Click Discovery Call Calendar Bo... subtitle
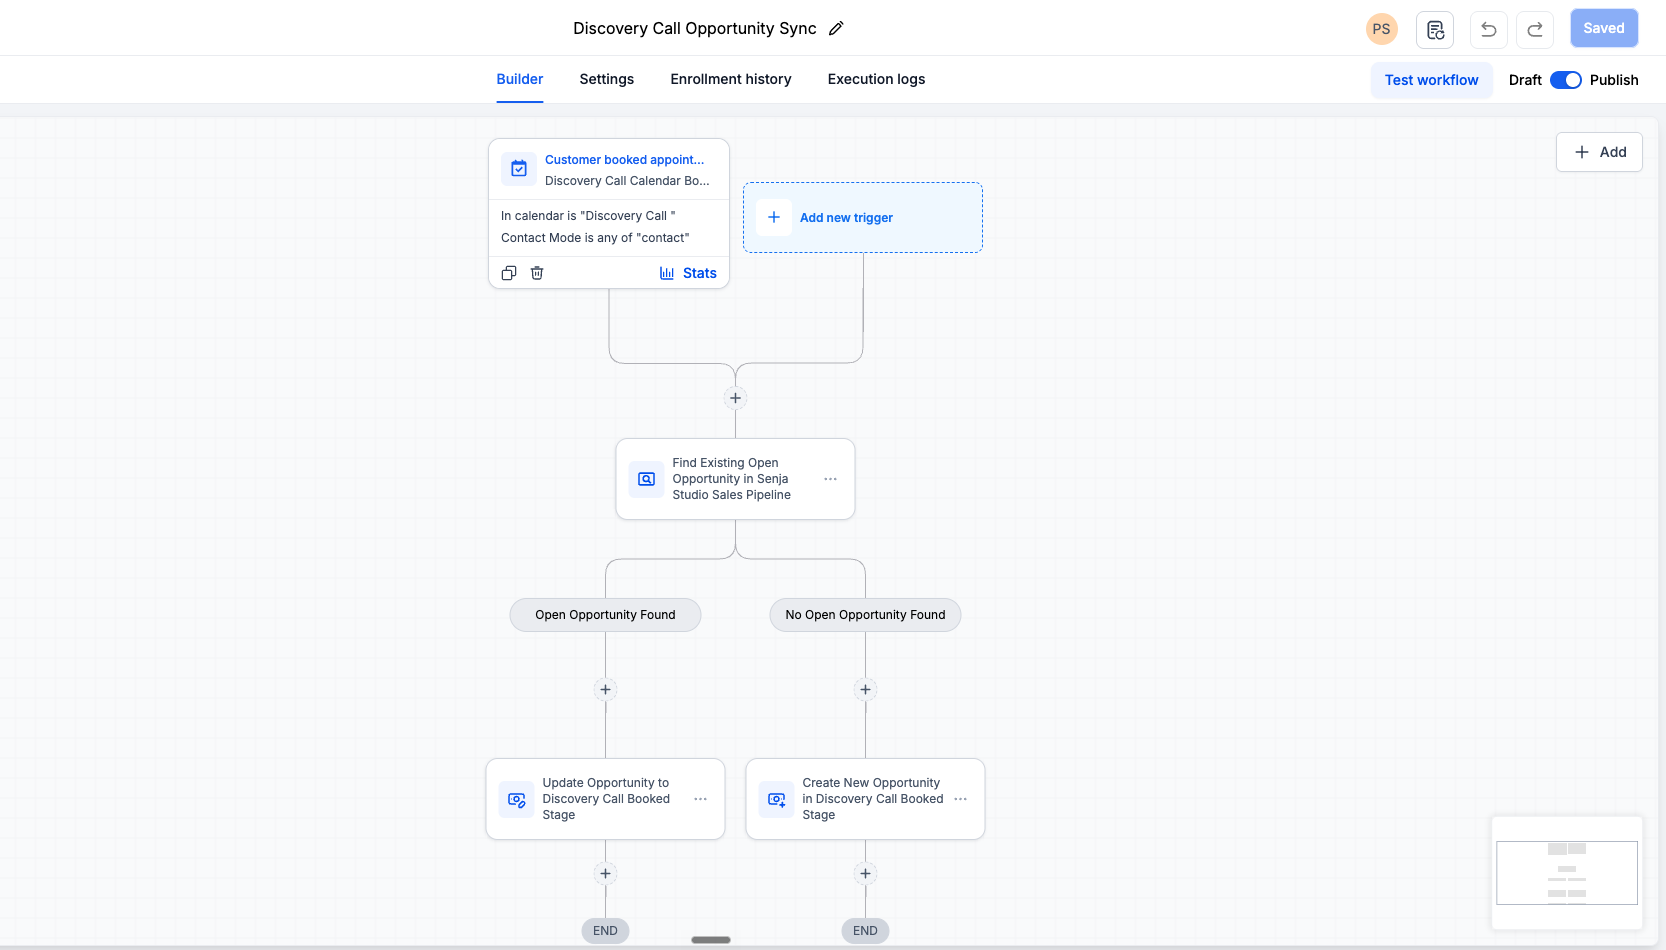 pyautogui.click(x=627, y=180)
